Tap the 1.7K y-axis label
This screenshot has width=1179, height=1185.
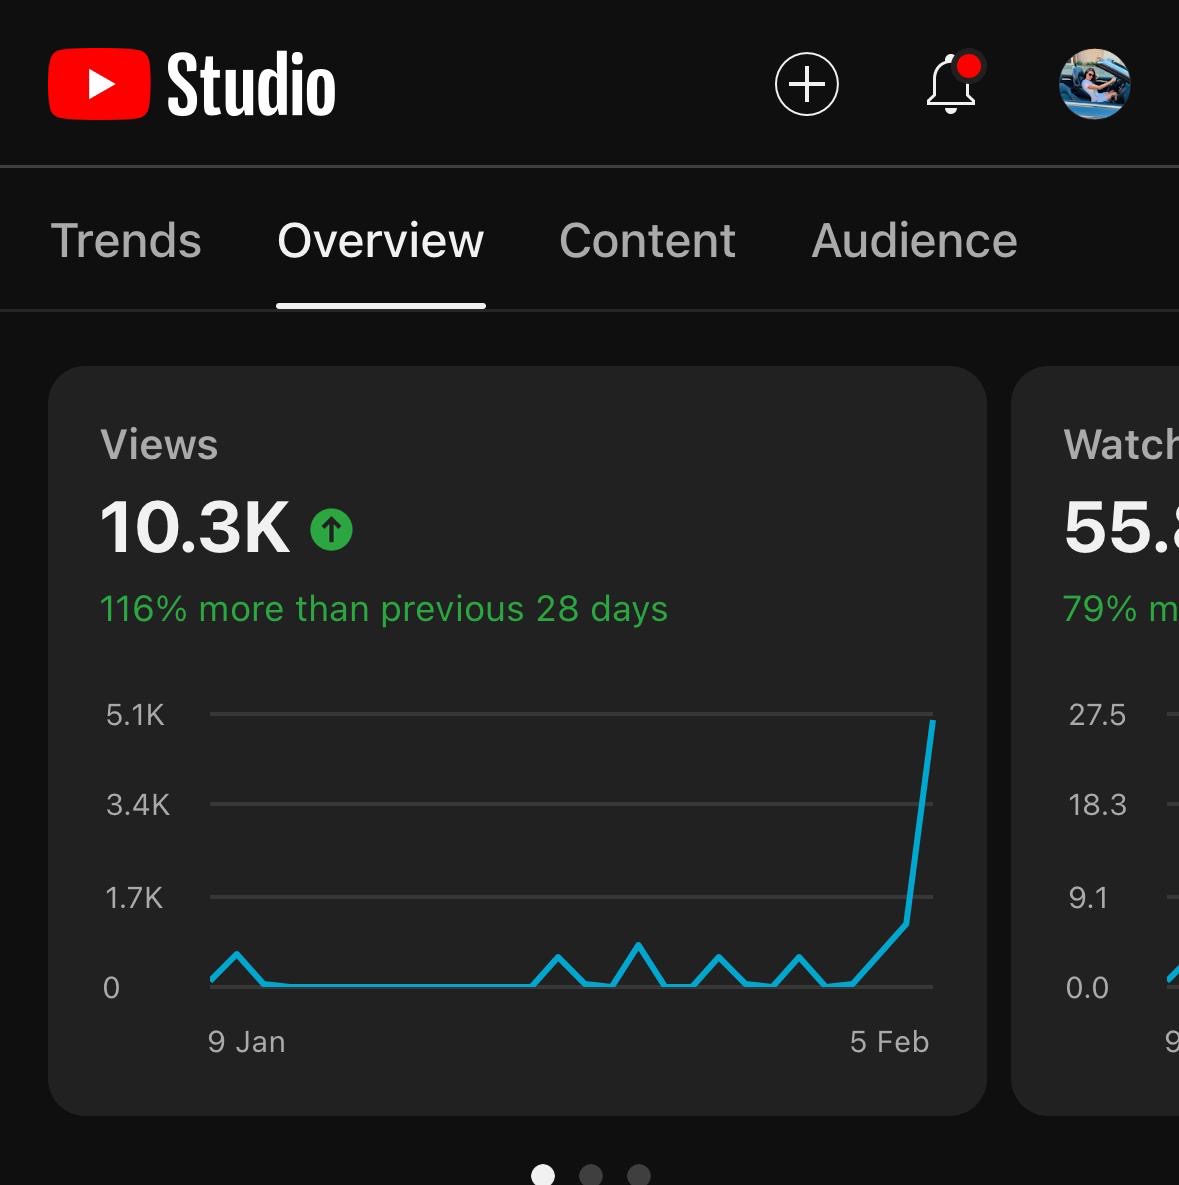pos(134,898)
